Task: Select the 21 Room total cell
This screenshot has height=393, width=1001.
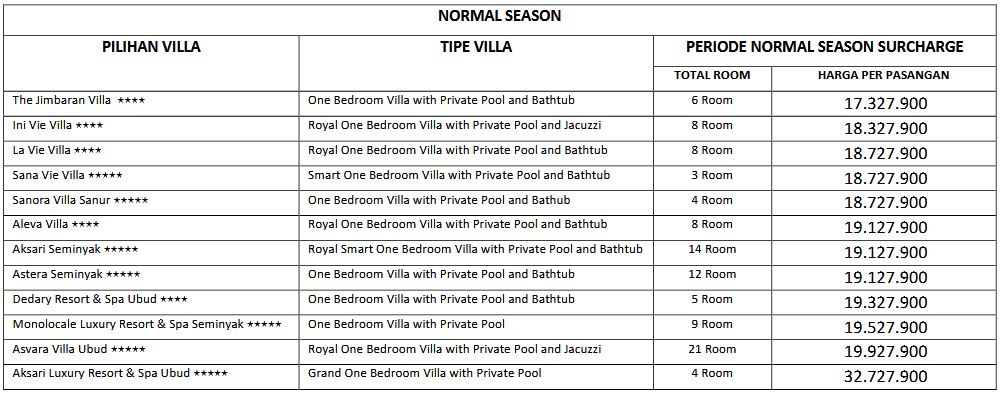Action: (712, 352)
